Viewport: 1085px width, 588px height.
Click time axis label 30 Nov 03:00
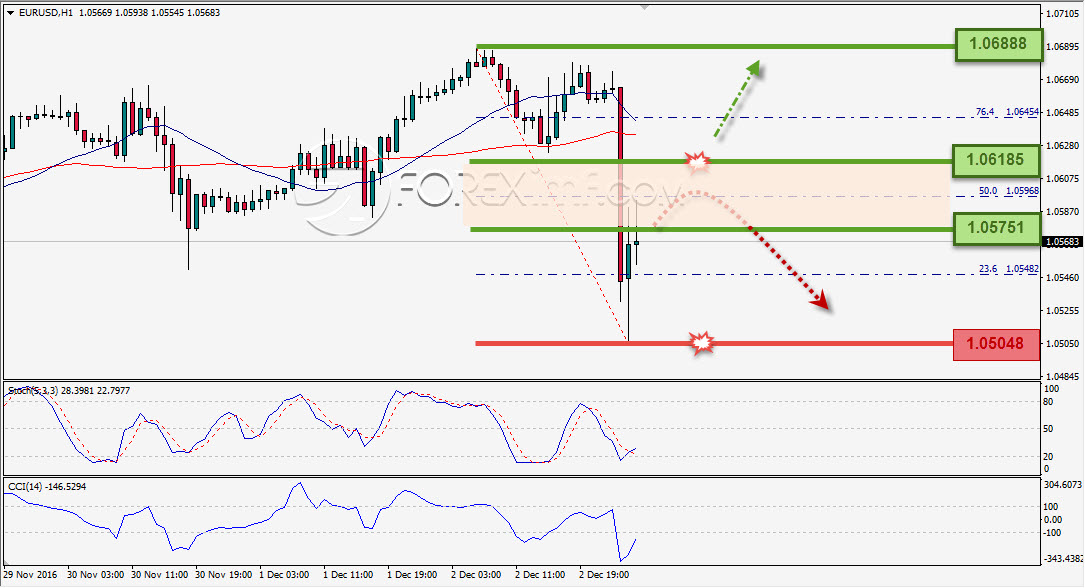point(95,575)
